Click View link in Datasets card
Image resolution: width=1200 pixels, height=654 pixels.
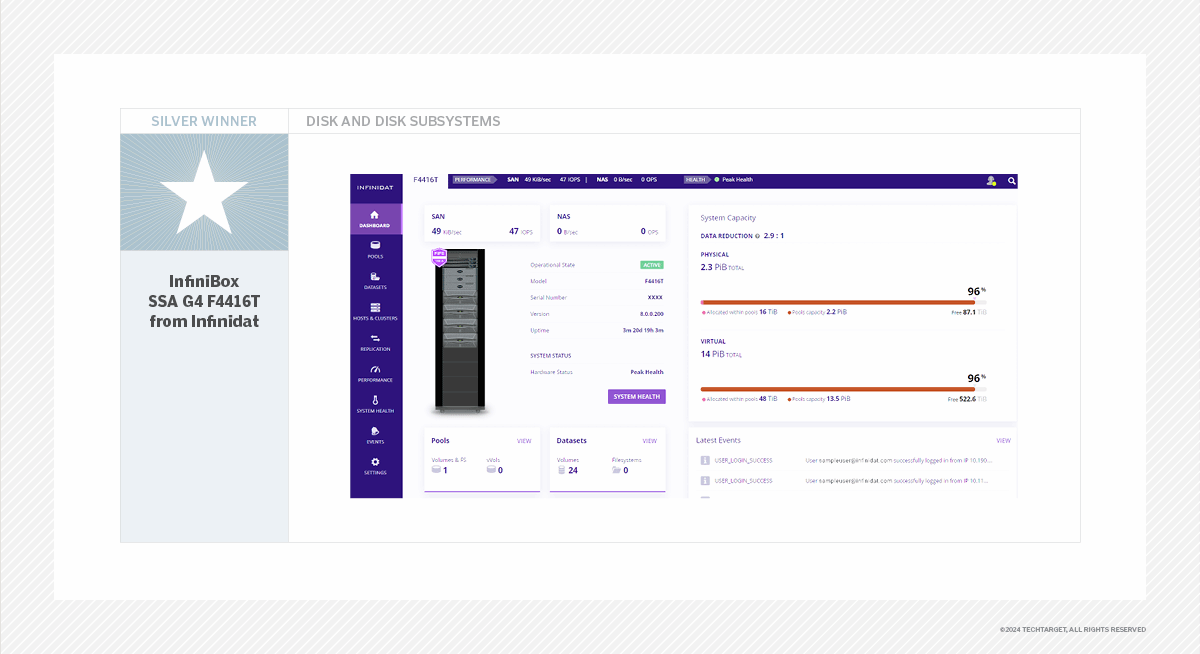click(649, 440)
